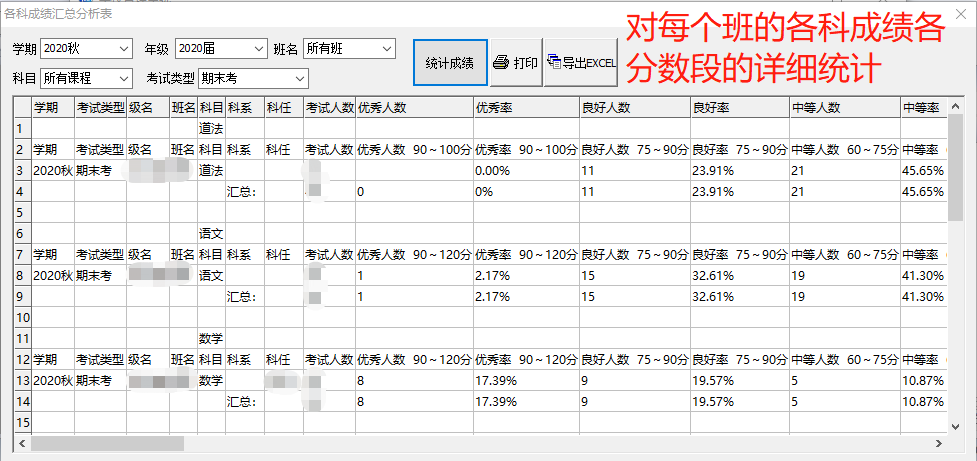
Task: Click 2020秋 cell in row 3
Action: (x=52, y=171)
